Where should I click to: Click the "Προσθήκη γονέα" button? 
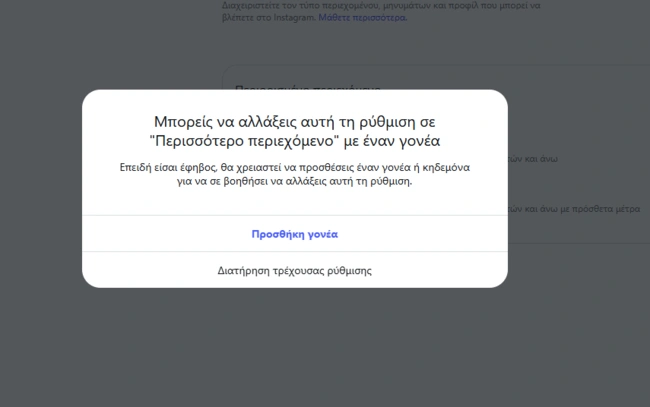[294, 234]
